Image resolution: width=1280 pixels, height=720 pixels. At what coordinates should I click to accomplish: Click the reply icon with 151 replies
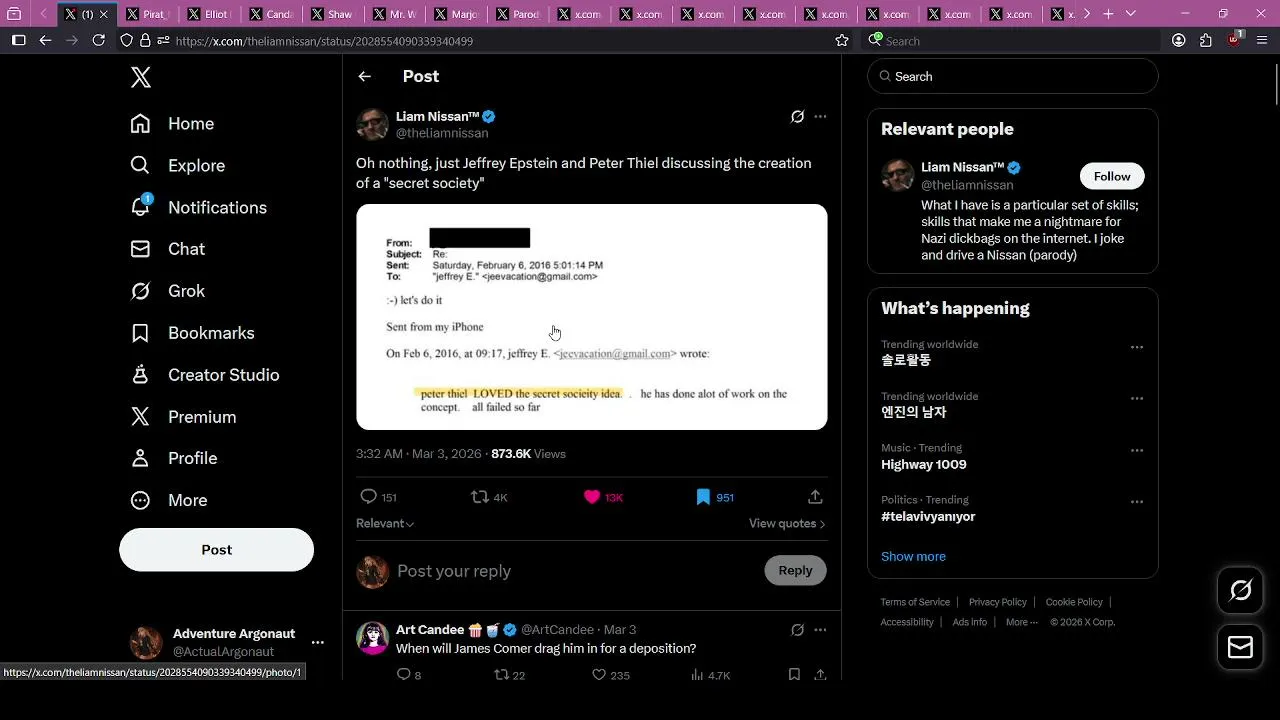[368, 497]
